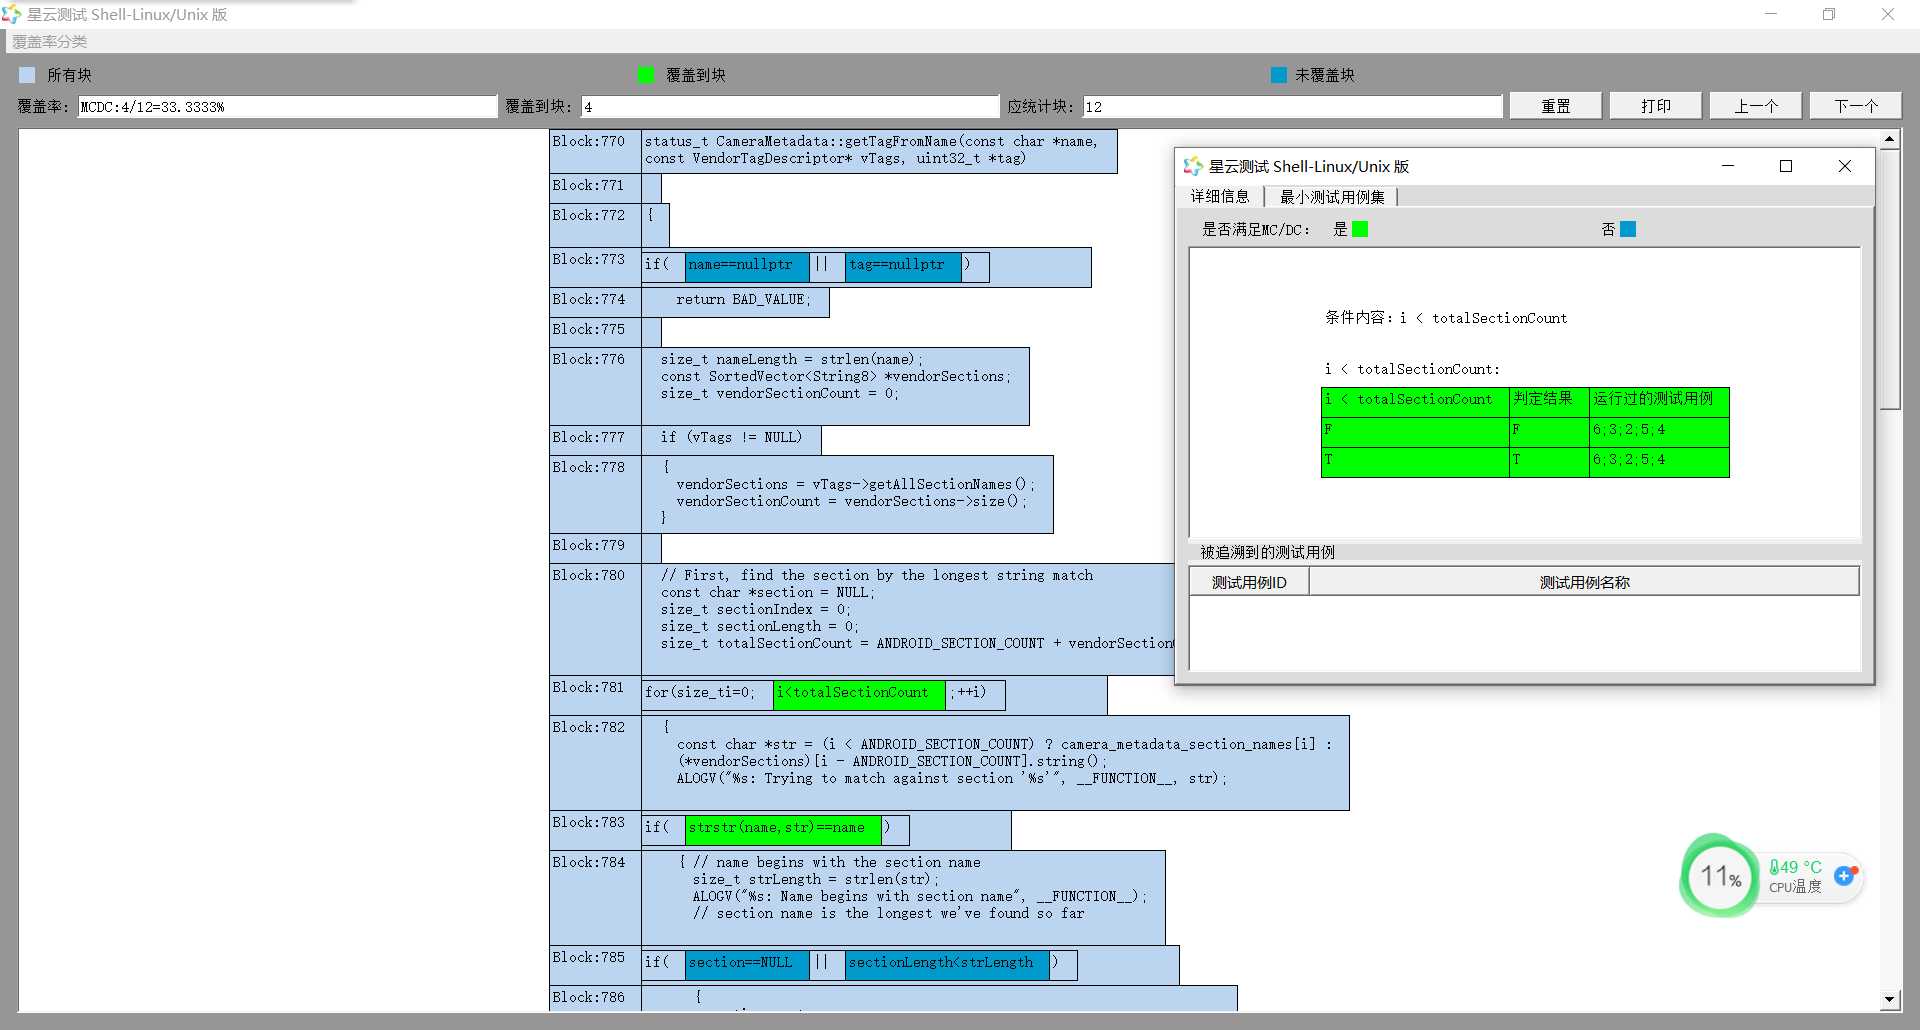1920x1030 pixels.
Task: Click the F row test cases cell 6,3,2,5,4
Action: point(1659,432)
